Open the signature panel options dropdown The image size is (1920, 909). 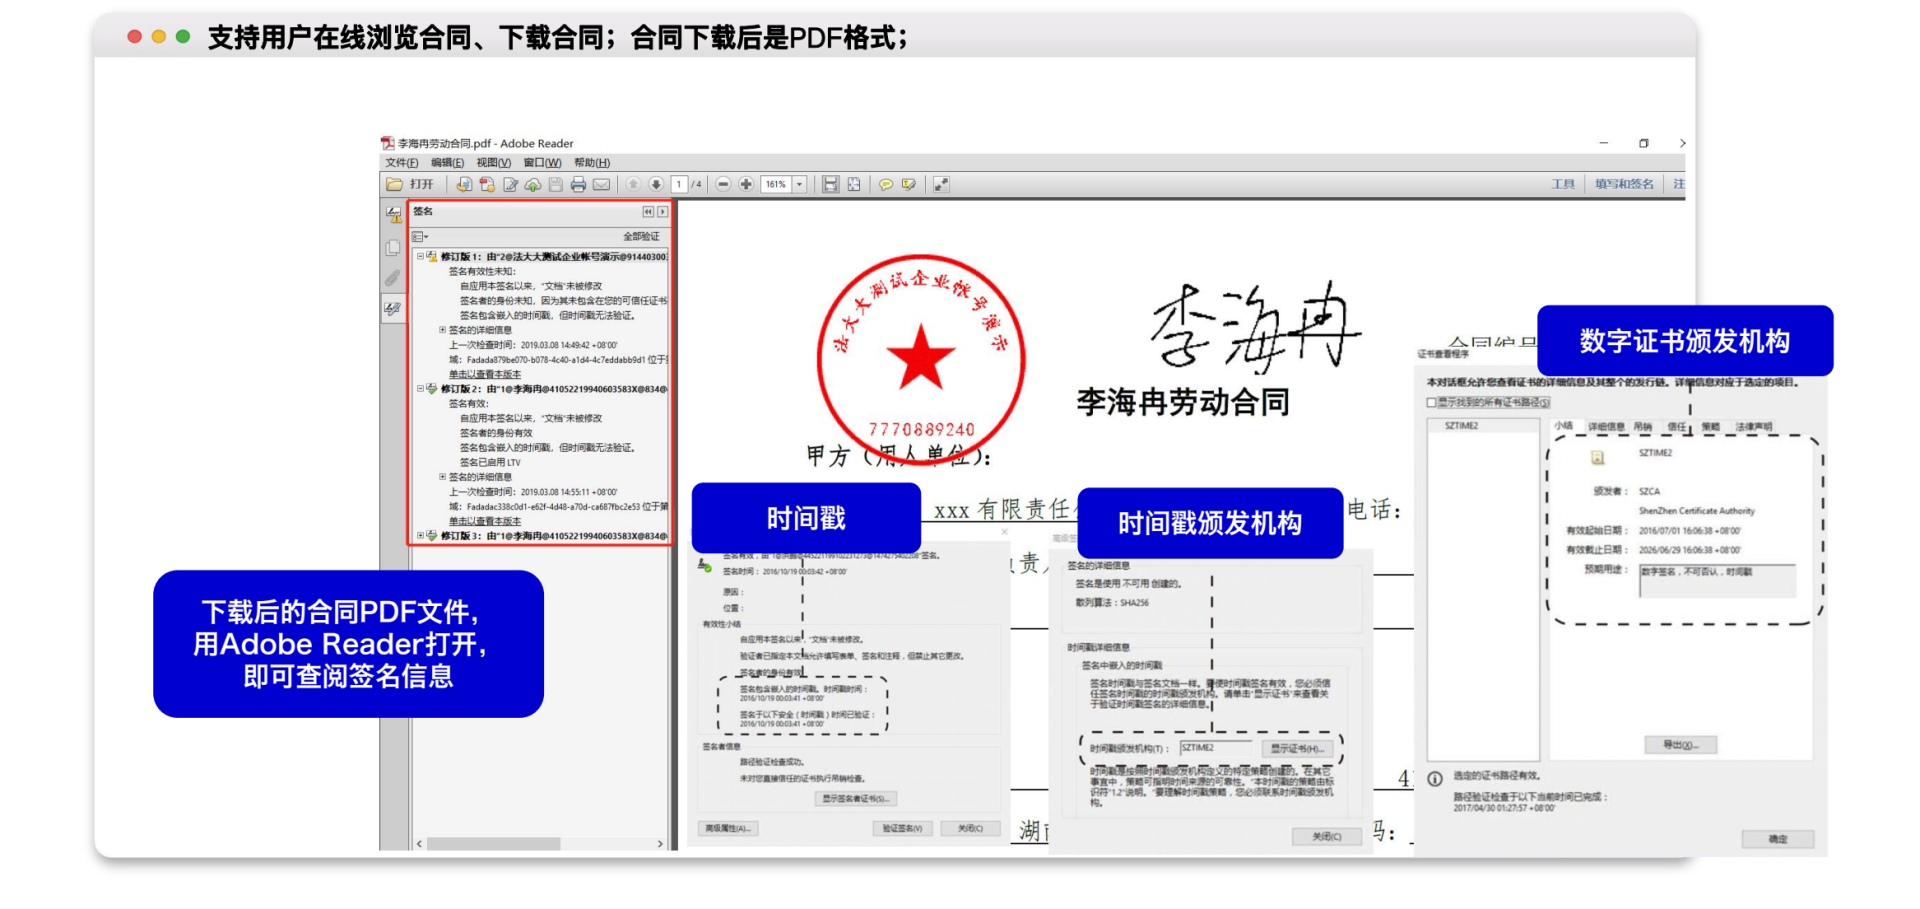[421, 237]
